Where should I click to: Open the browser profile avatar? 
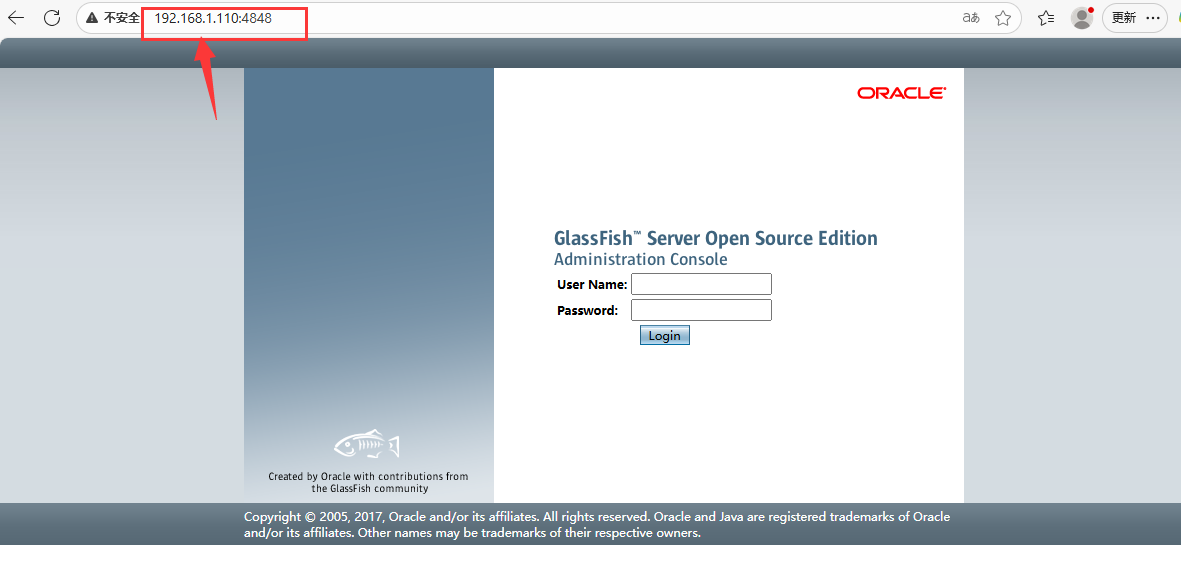tap(1082, 18)
